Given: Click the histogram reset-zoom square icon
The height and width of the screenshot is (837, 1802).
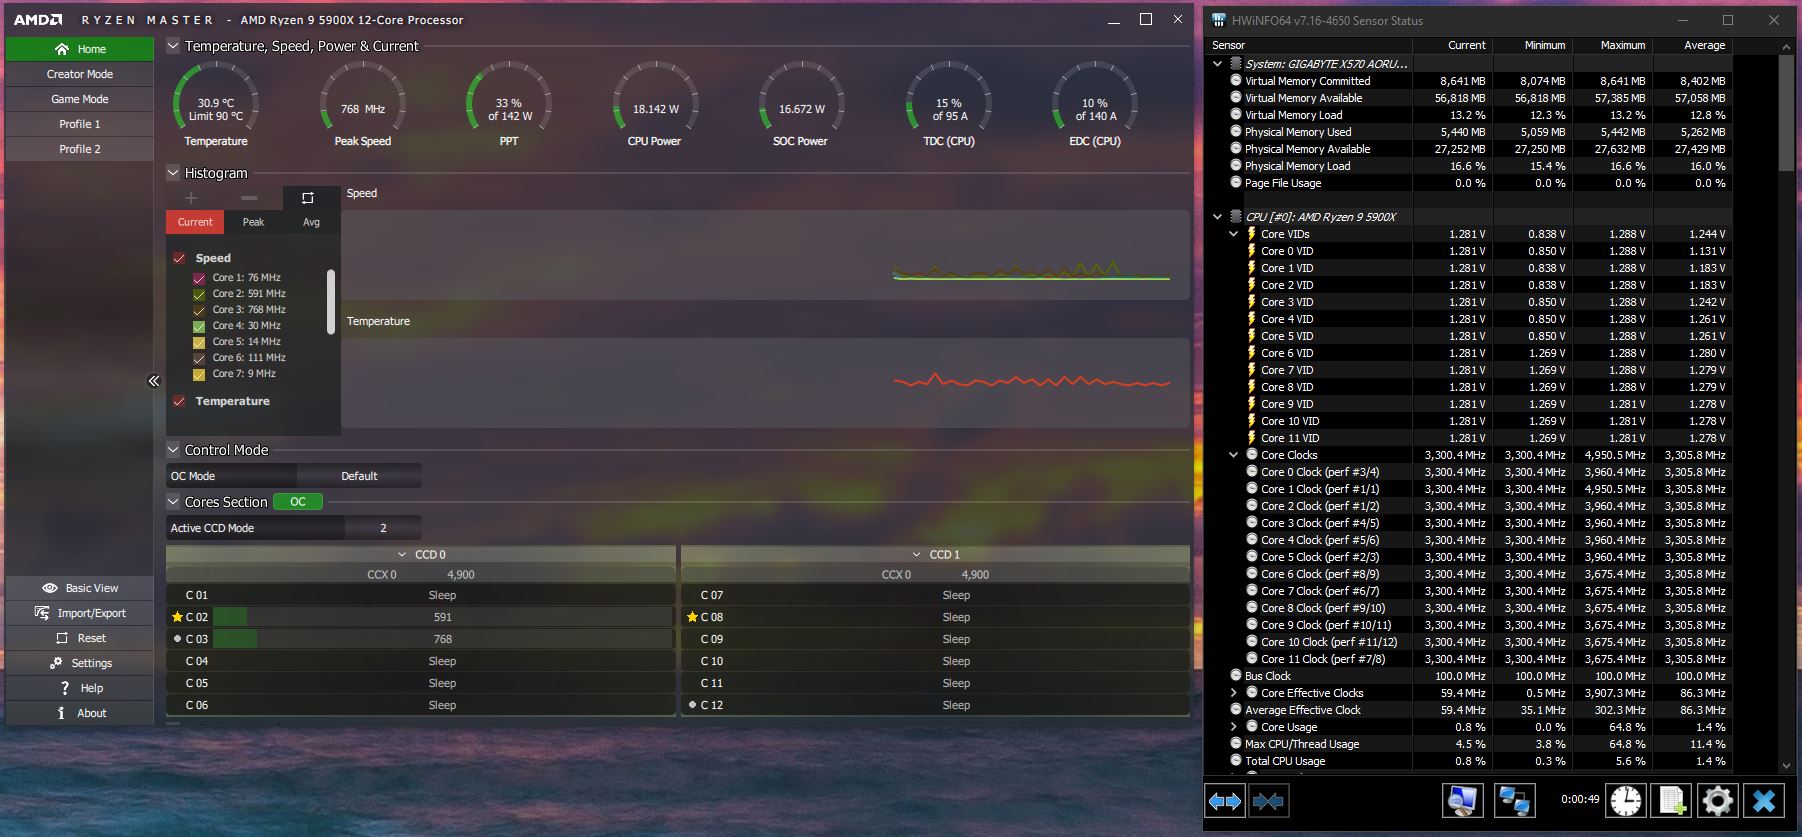Looking at the screenshot, I should pyautogui.click(x=308, y=198).
